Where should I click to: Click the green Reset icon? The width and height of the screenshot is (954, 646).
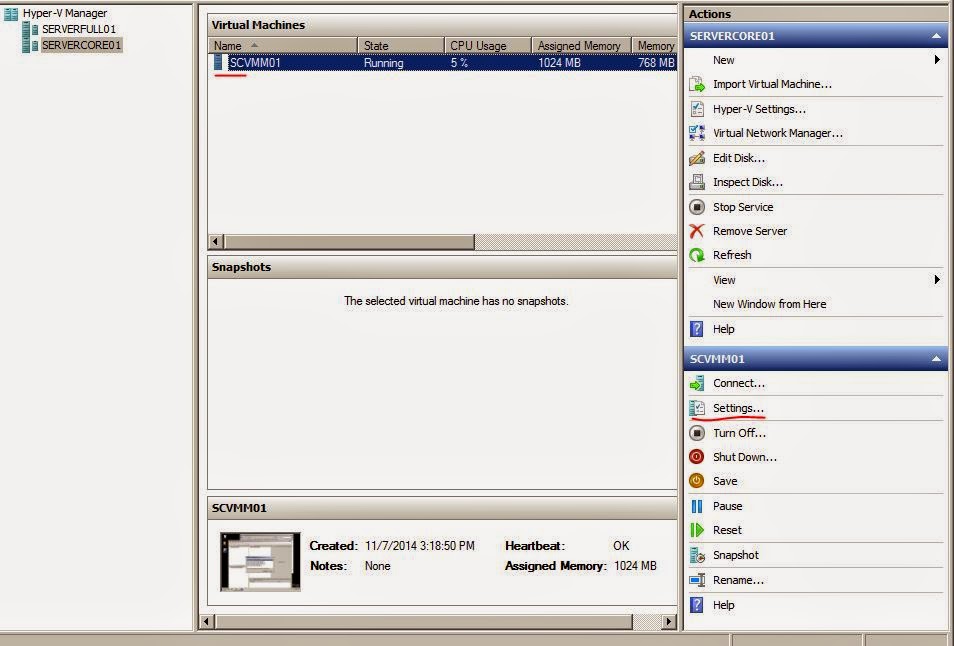697,530
